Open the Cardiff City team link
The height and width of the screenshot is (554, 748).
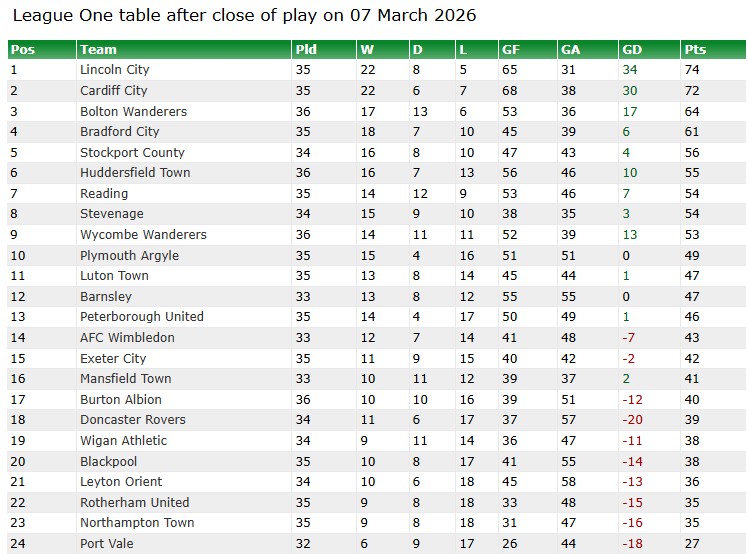pos(113,91)
